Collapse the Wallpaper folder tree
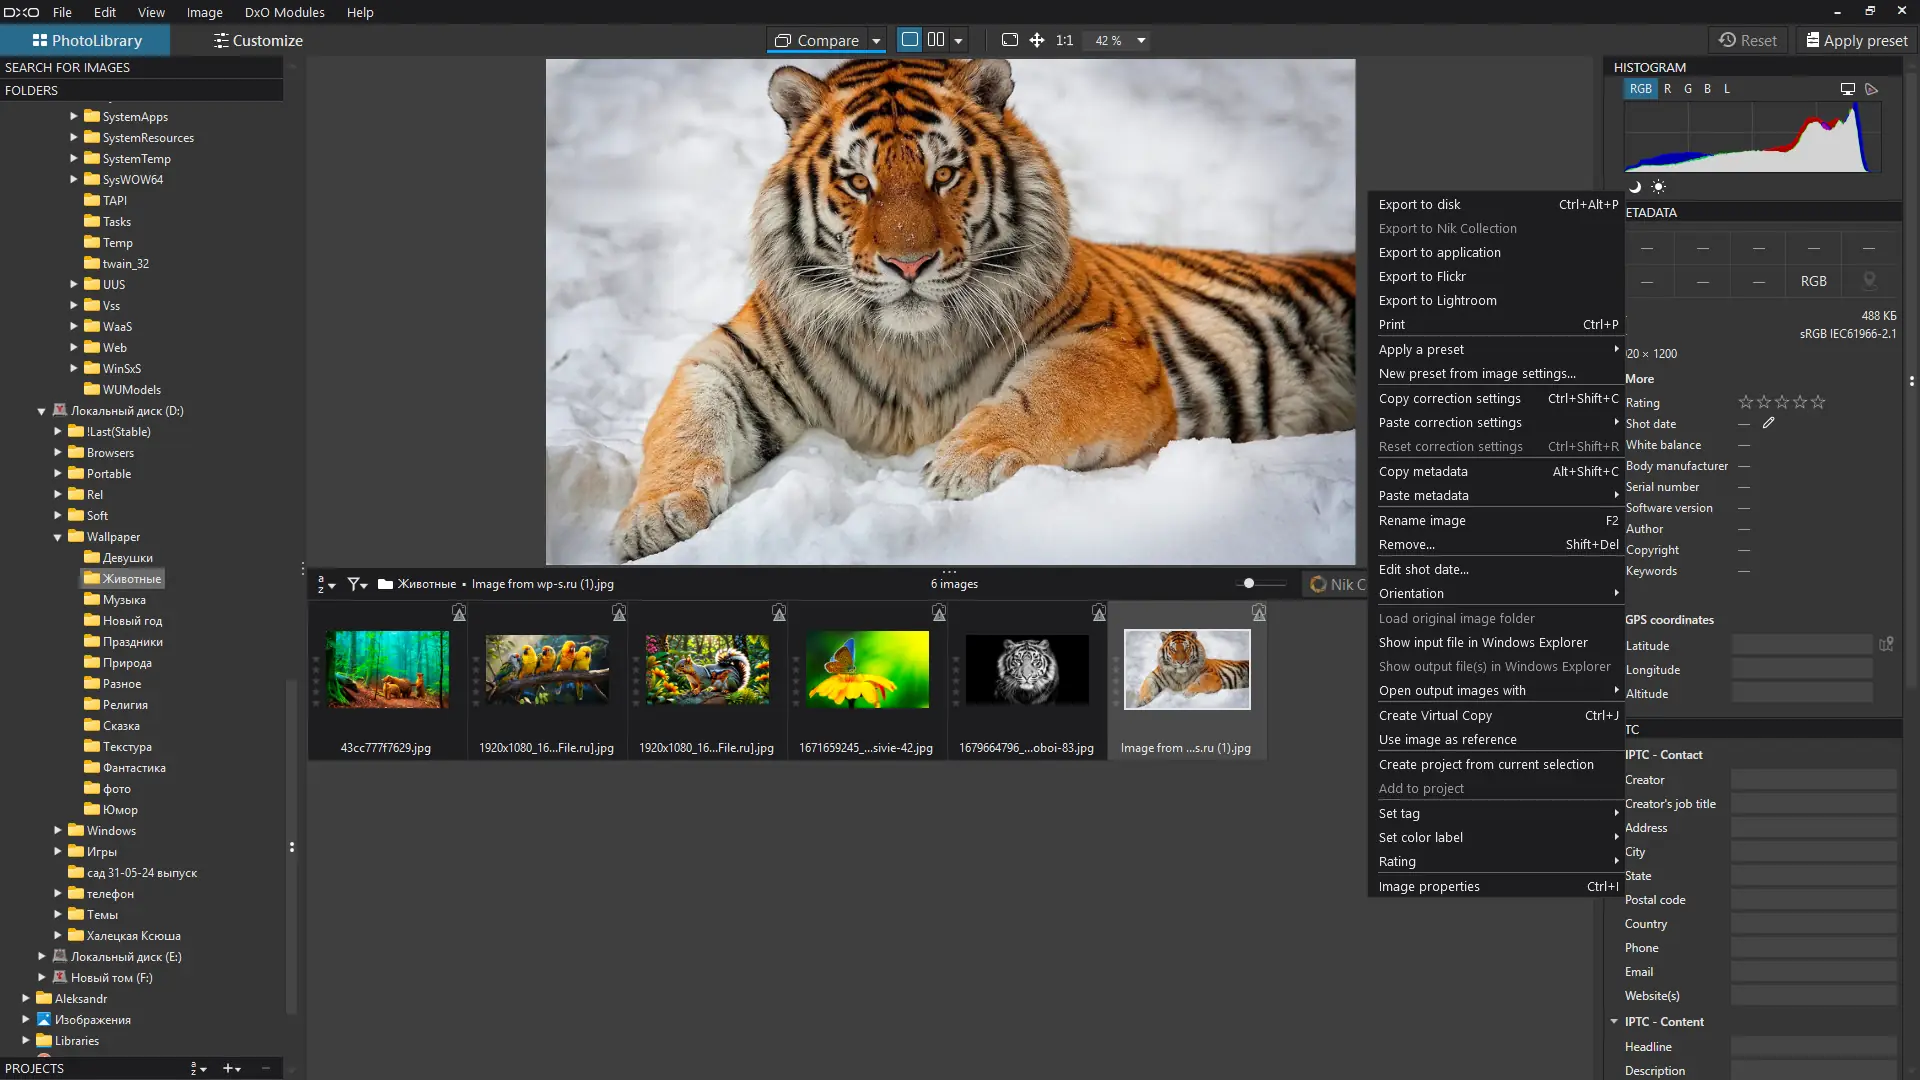The height and width of the screenshot is (1080, 1920). [58, 537]
